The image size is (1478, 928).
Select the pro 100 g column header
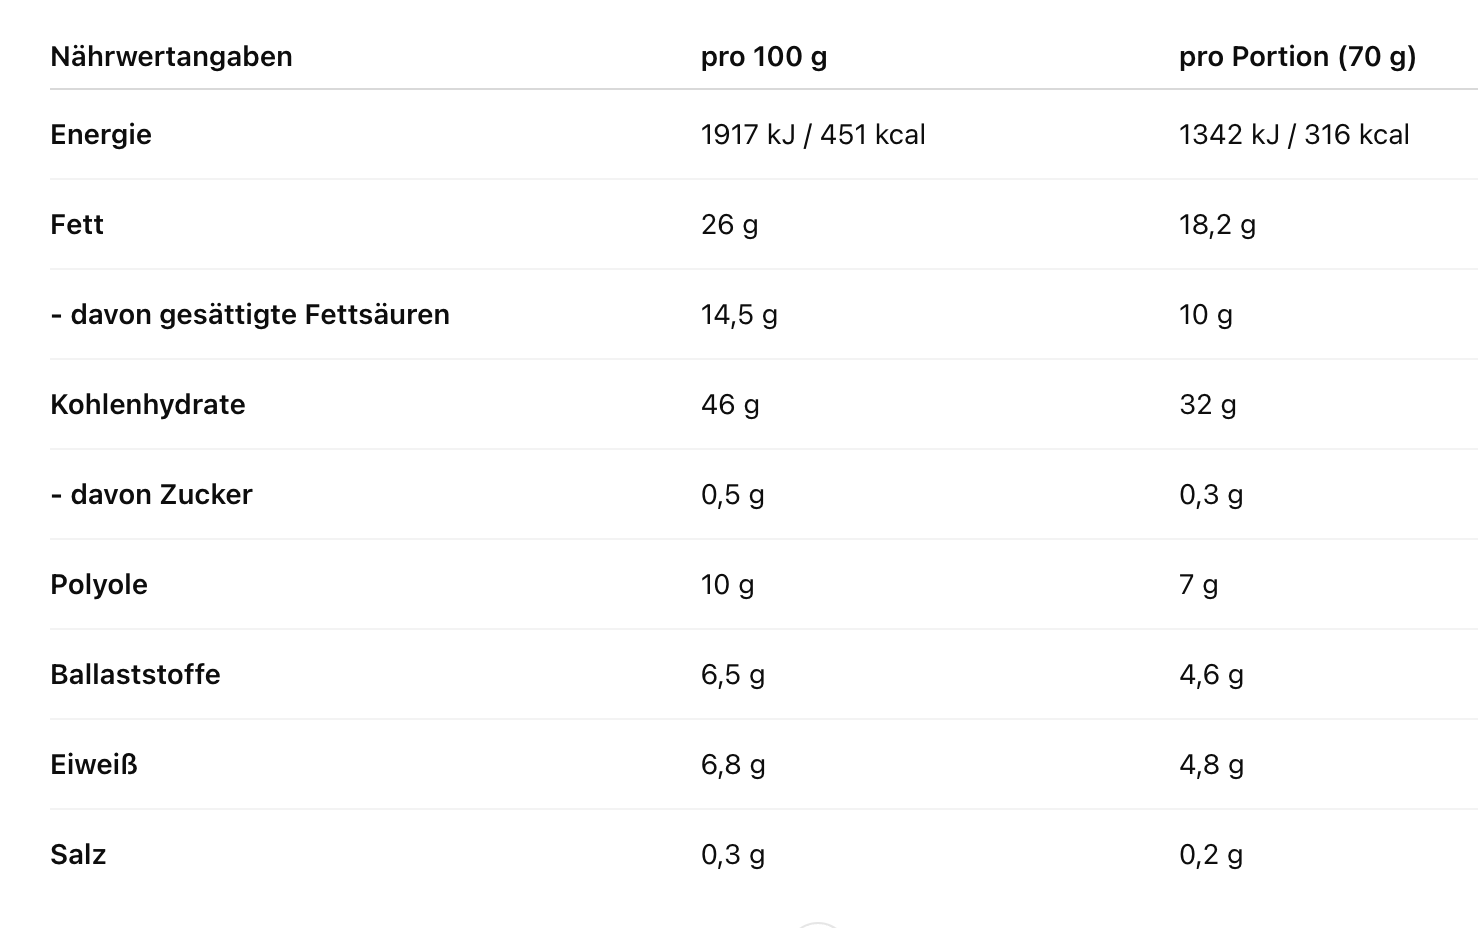pos(763,57)
